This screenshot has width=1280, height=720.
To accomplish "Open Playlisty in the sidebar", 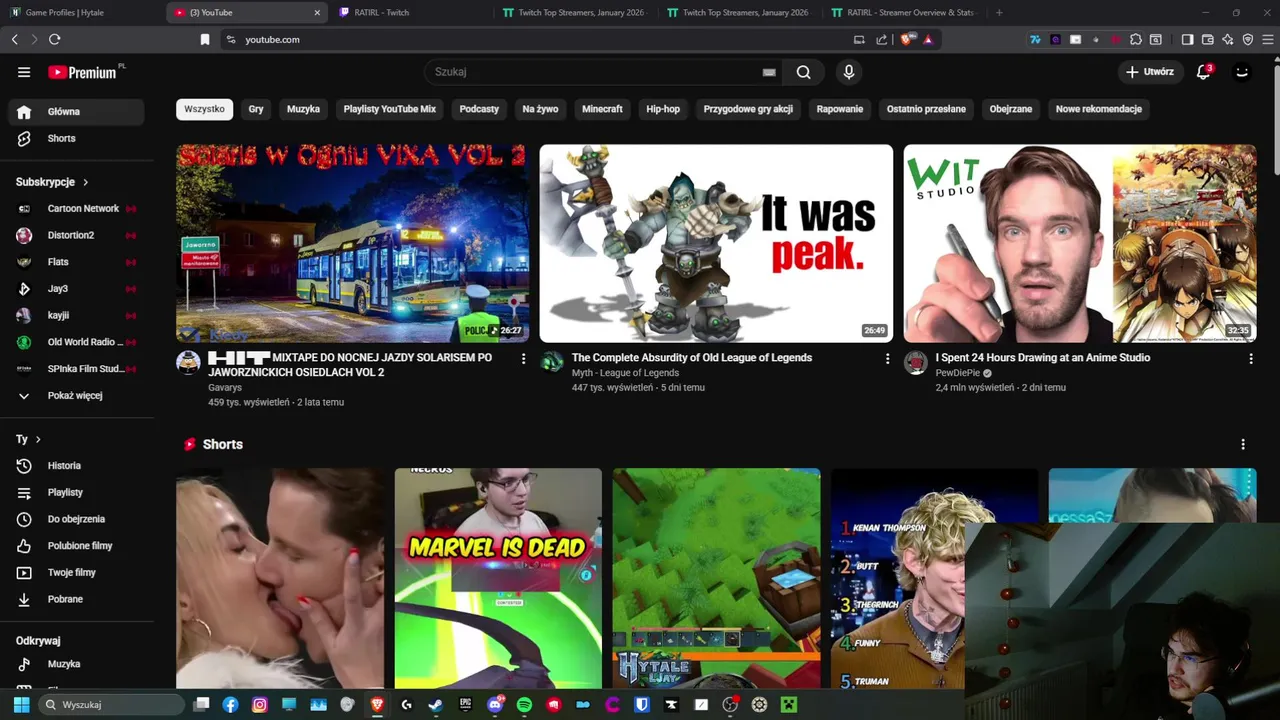I will pyautogui.click(x=77, y=492).
